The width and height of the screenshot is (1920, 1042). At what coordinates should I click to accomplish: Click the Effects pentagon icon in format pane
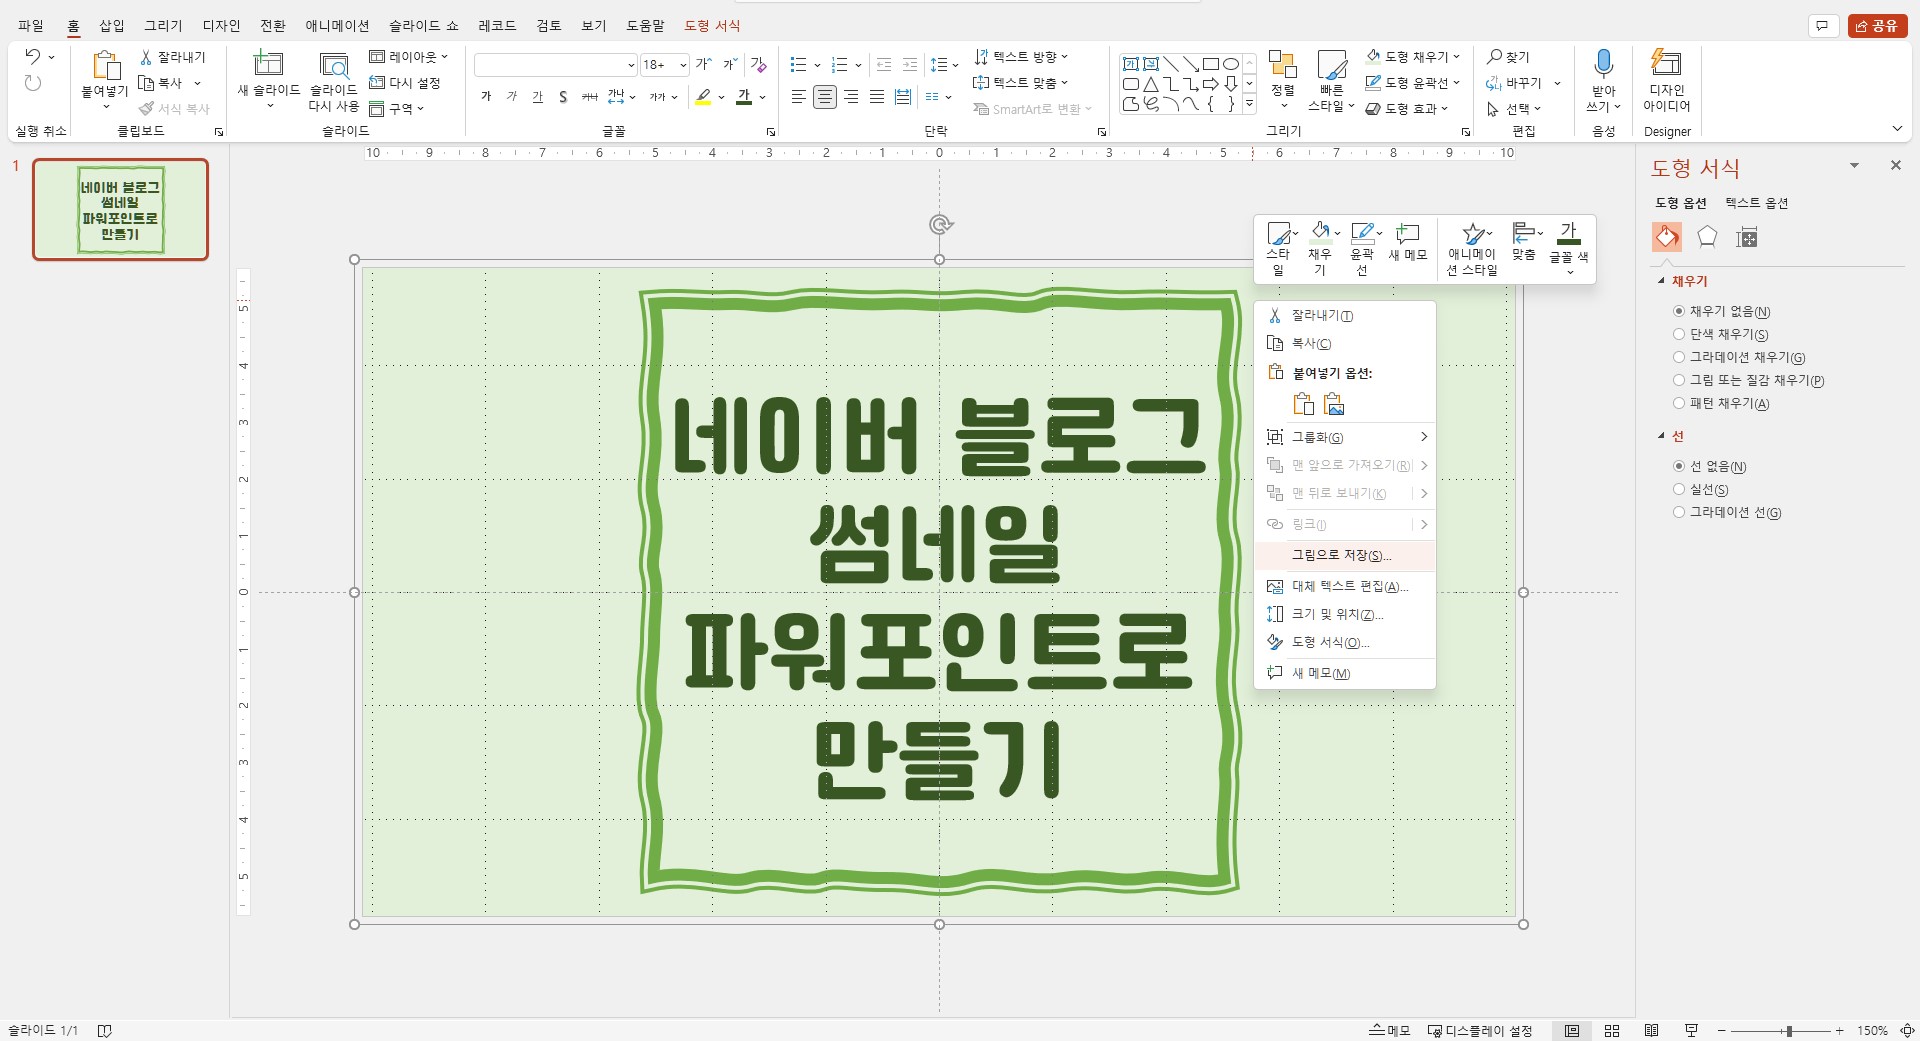(x=1707, y=237)
